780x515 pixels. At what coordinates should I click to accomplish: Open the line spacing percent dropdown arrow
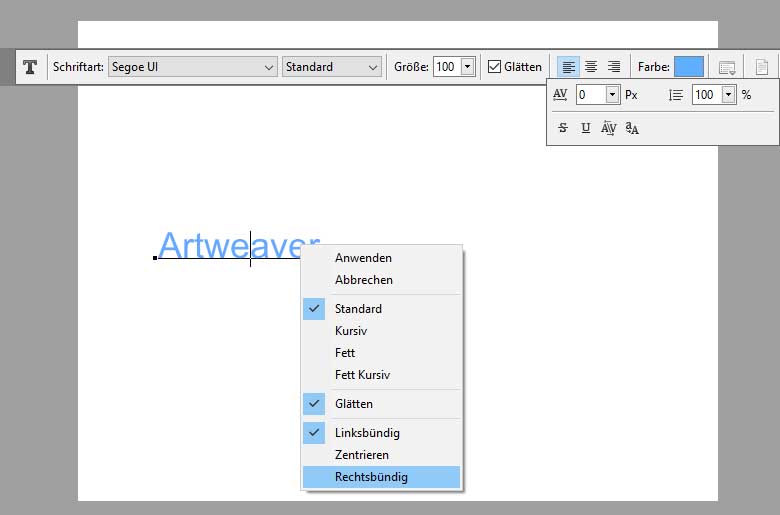(x=728, y=95)
